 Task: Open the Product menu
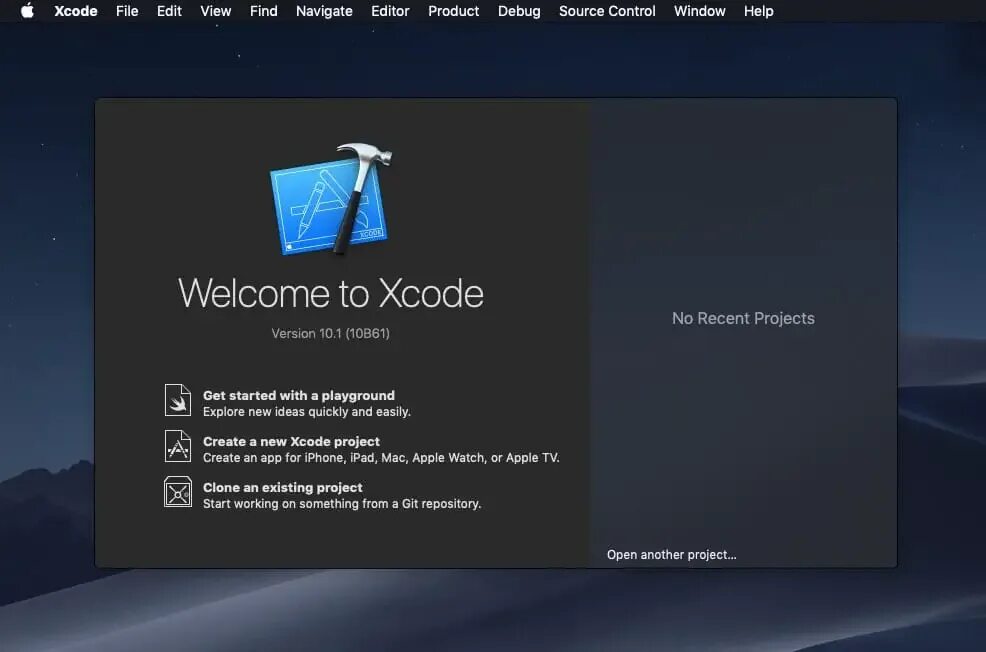453,11
